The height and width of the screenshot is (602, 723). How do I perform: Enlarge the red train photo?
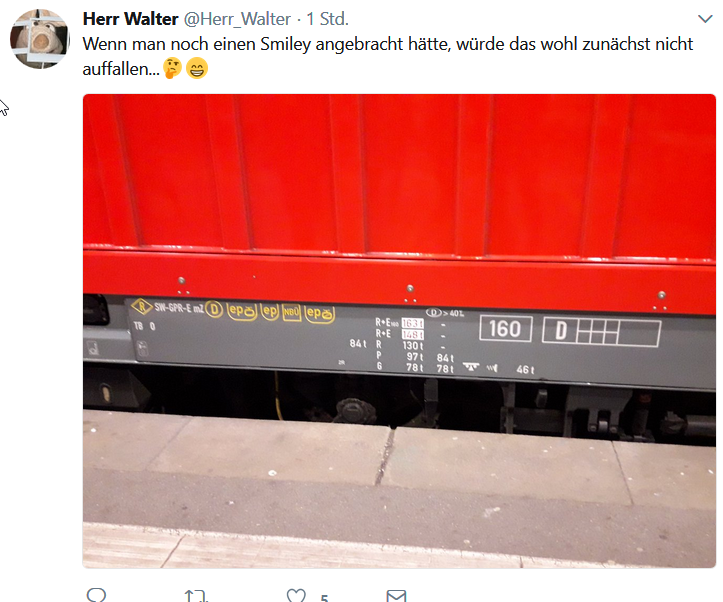(399, 331)
